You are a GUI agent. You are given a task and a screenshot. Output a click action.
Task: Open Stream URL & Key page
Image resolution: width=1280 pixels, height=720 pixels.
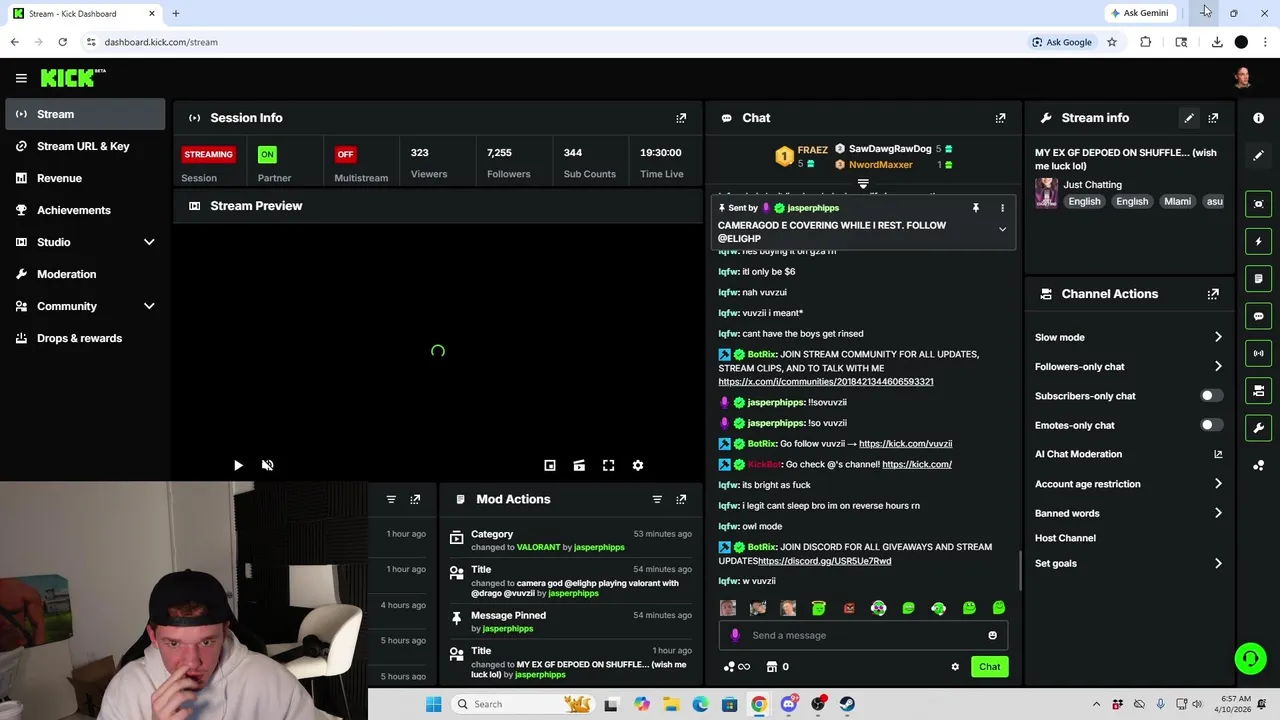pyautogui.click(x=85, y=146)
